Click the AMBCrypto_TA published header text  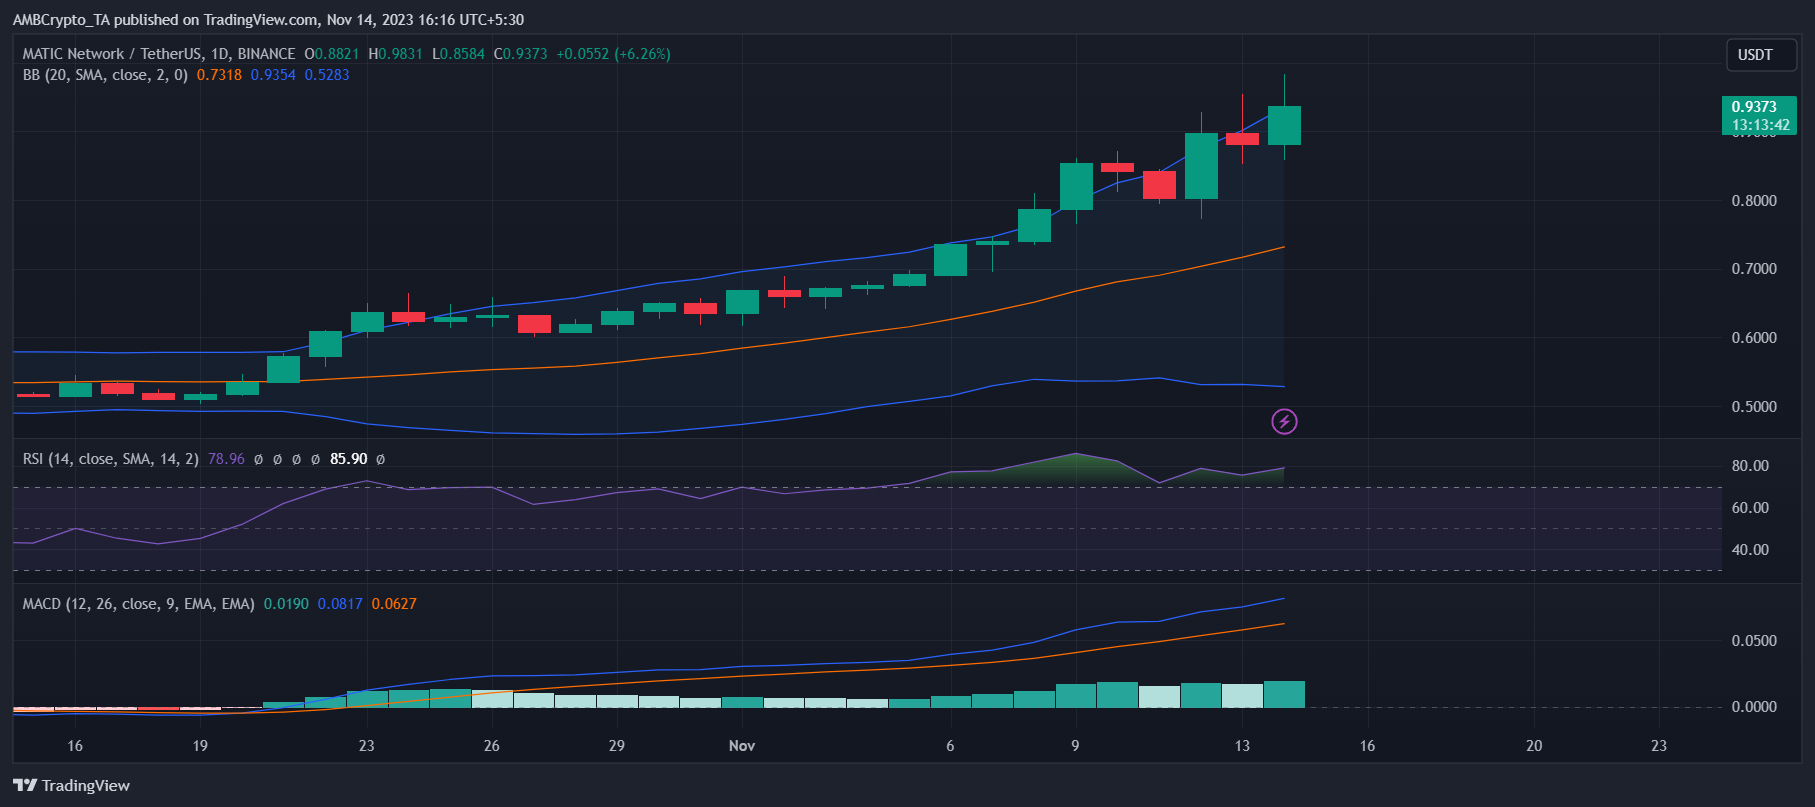coord(268,19)
